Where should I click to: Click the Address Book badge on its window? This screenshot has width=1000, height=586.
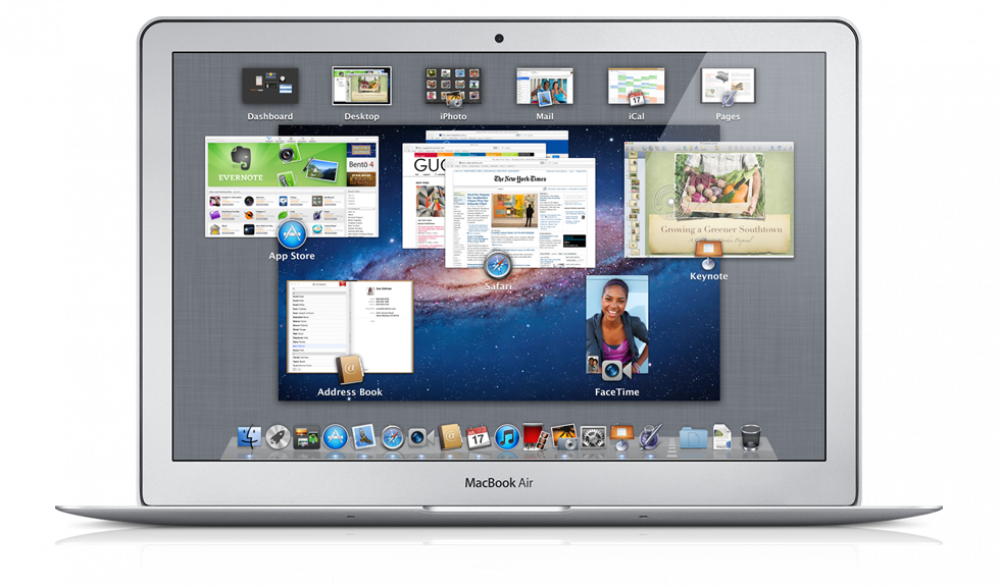click(349, 370)
